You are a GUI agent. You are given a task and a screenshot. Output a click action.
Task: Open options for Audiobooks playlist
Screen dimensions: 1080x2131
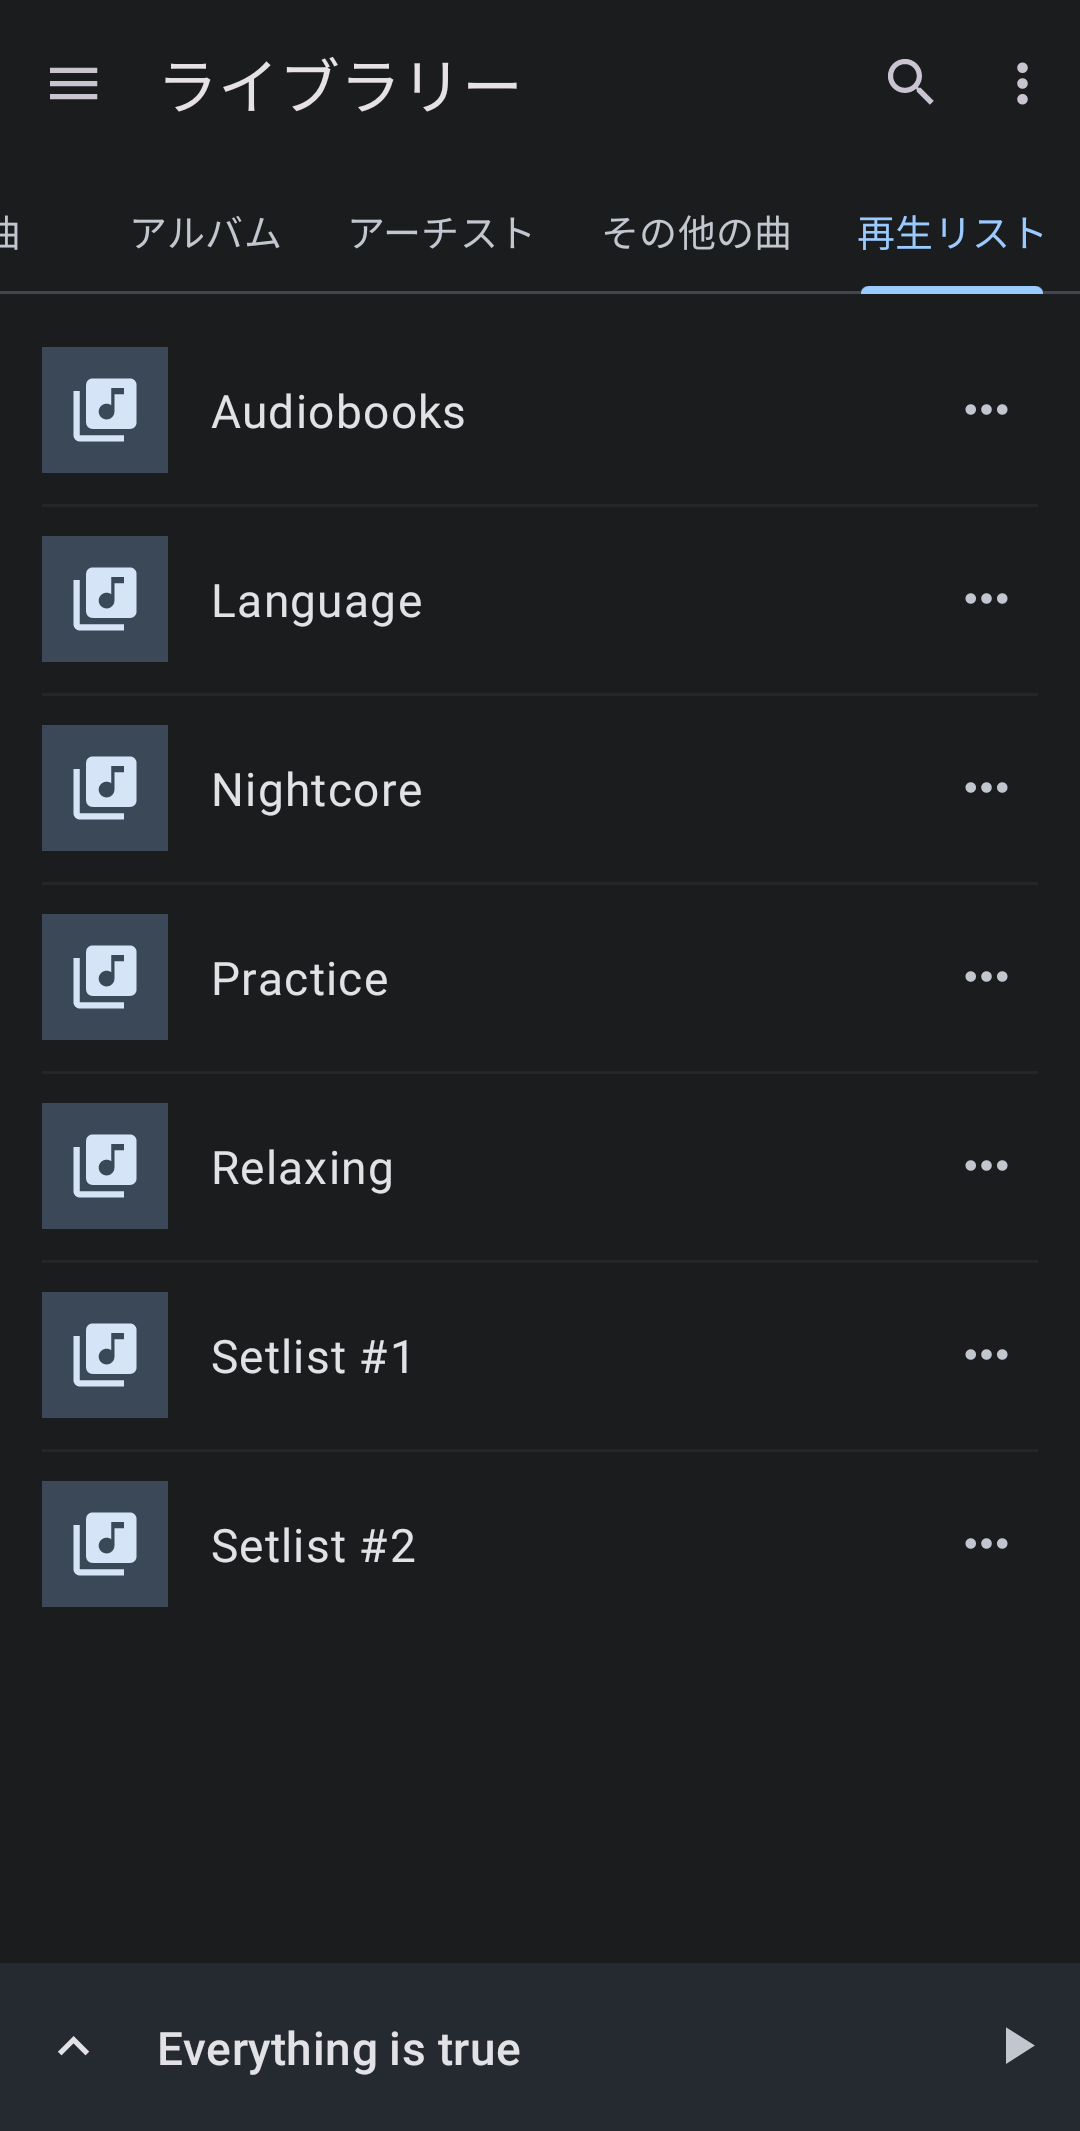(986, 410)
